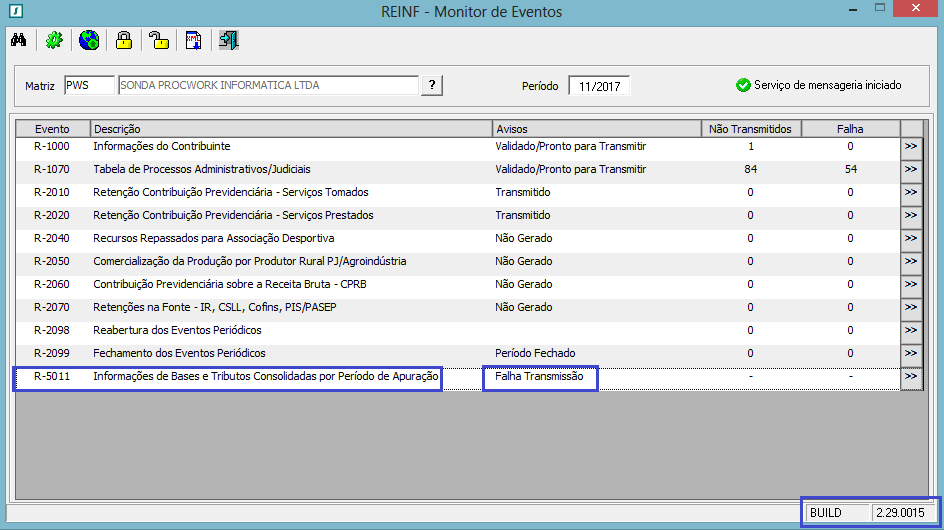Select the R-2010 Serviços Tomados row
Screen dimensions: 944x530
click(230, 192)
